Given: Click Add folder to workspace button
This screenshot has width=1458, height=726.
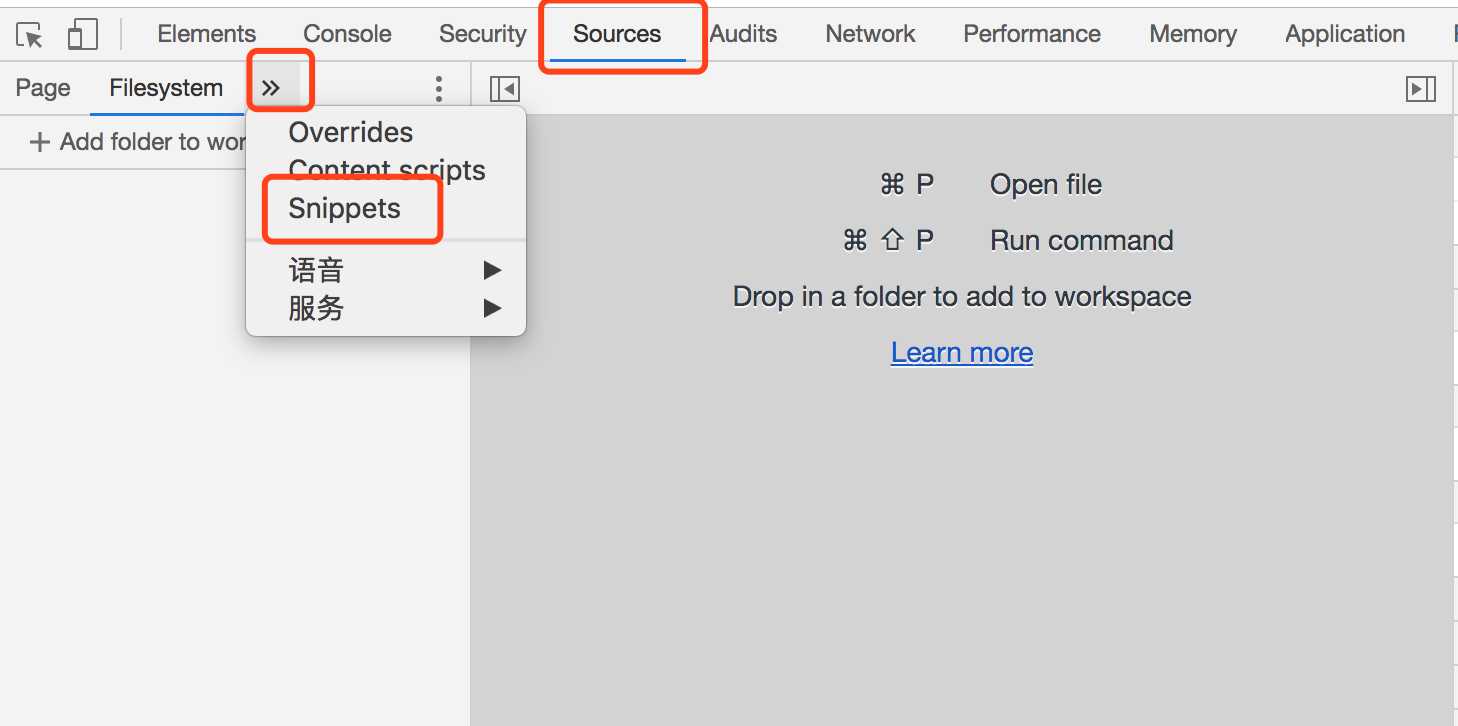Looking at the screenshot, I should point(138,142).
